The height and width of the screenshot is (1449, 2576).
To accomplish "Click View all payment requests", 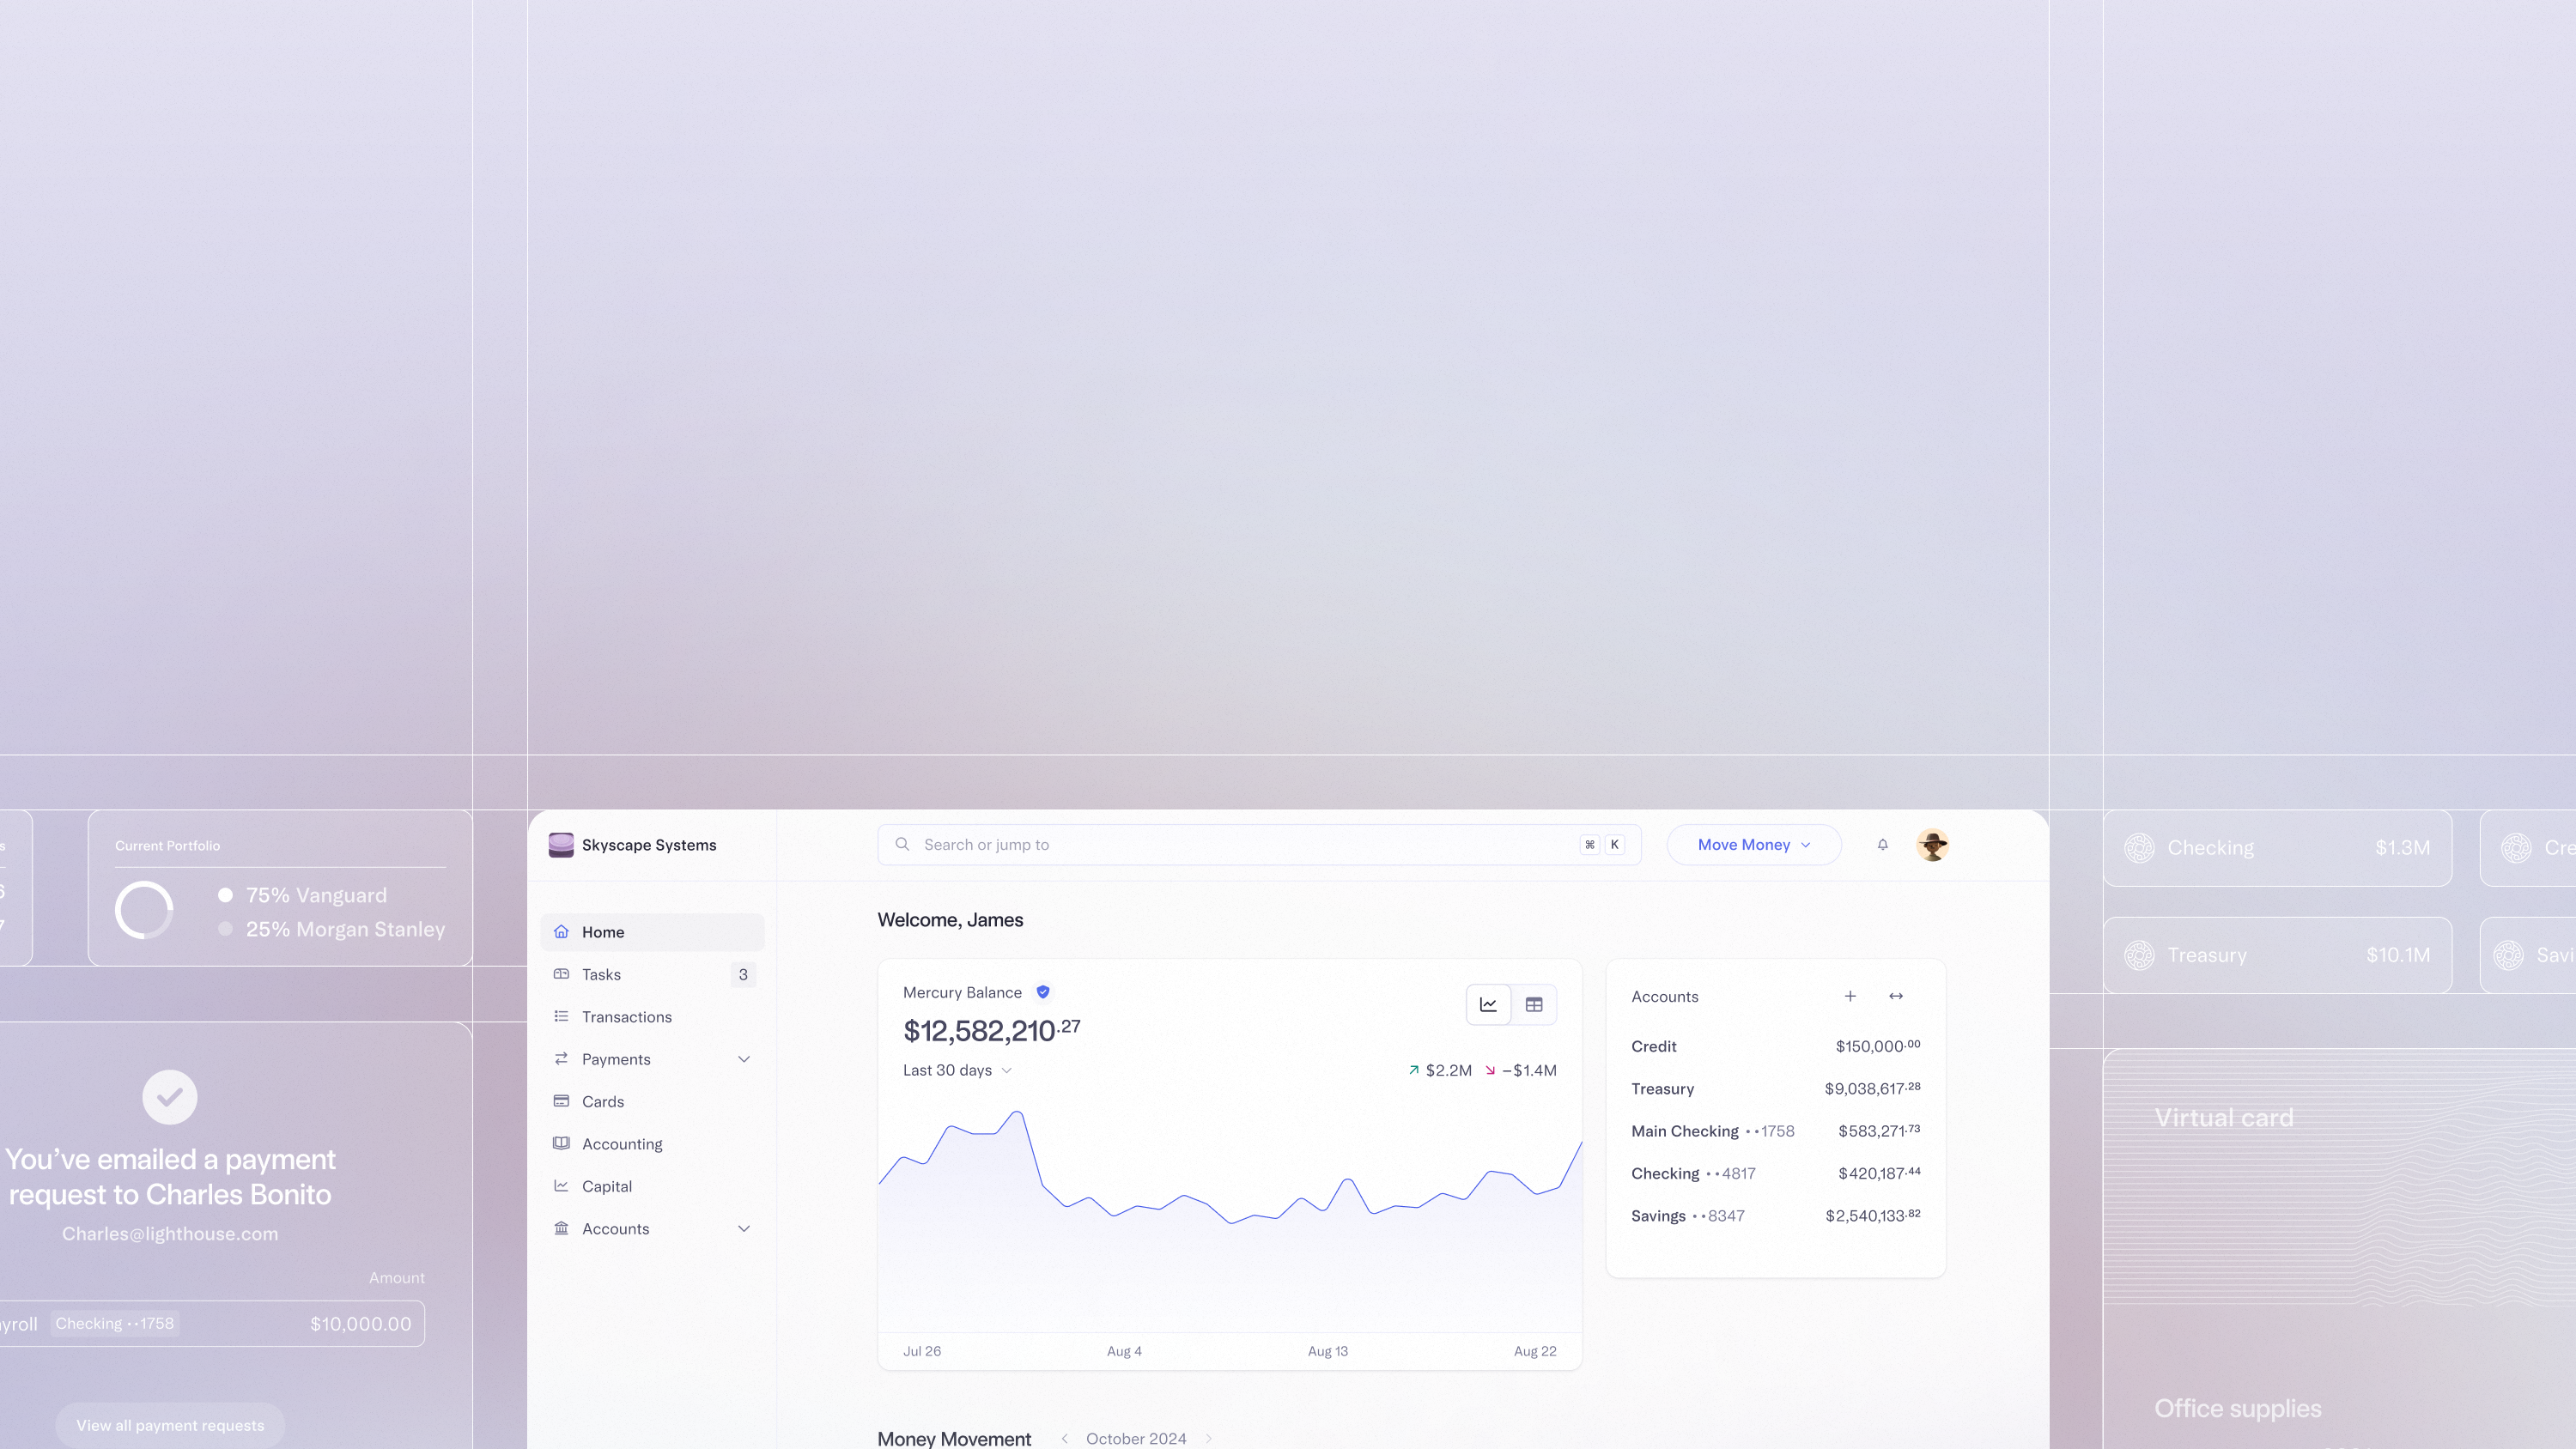I will pos(170,1424).
